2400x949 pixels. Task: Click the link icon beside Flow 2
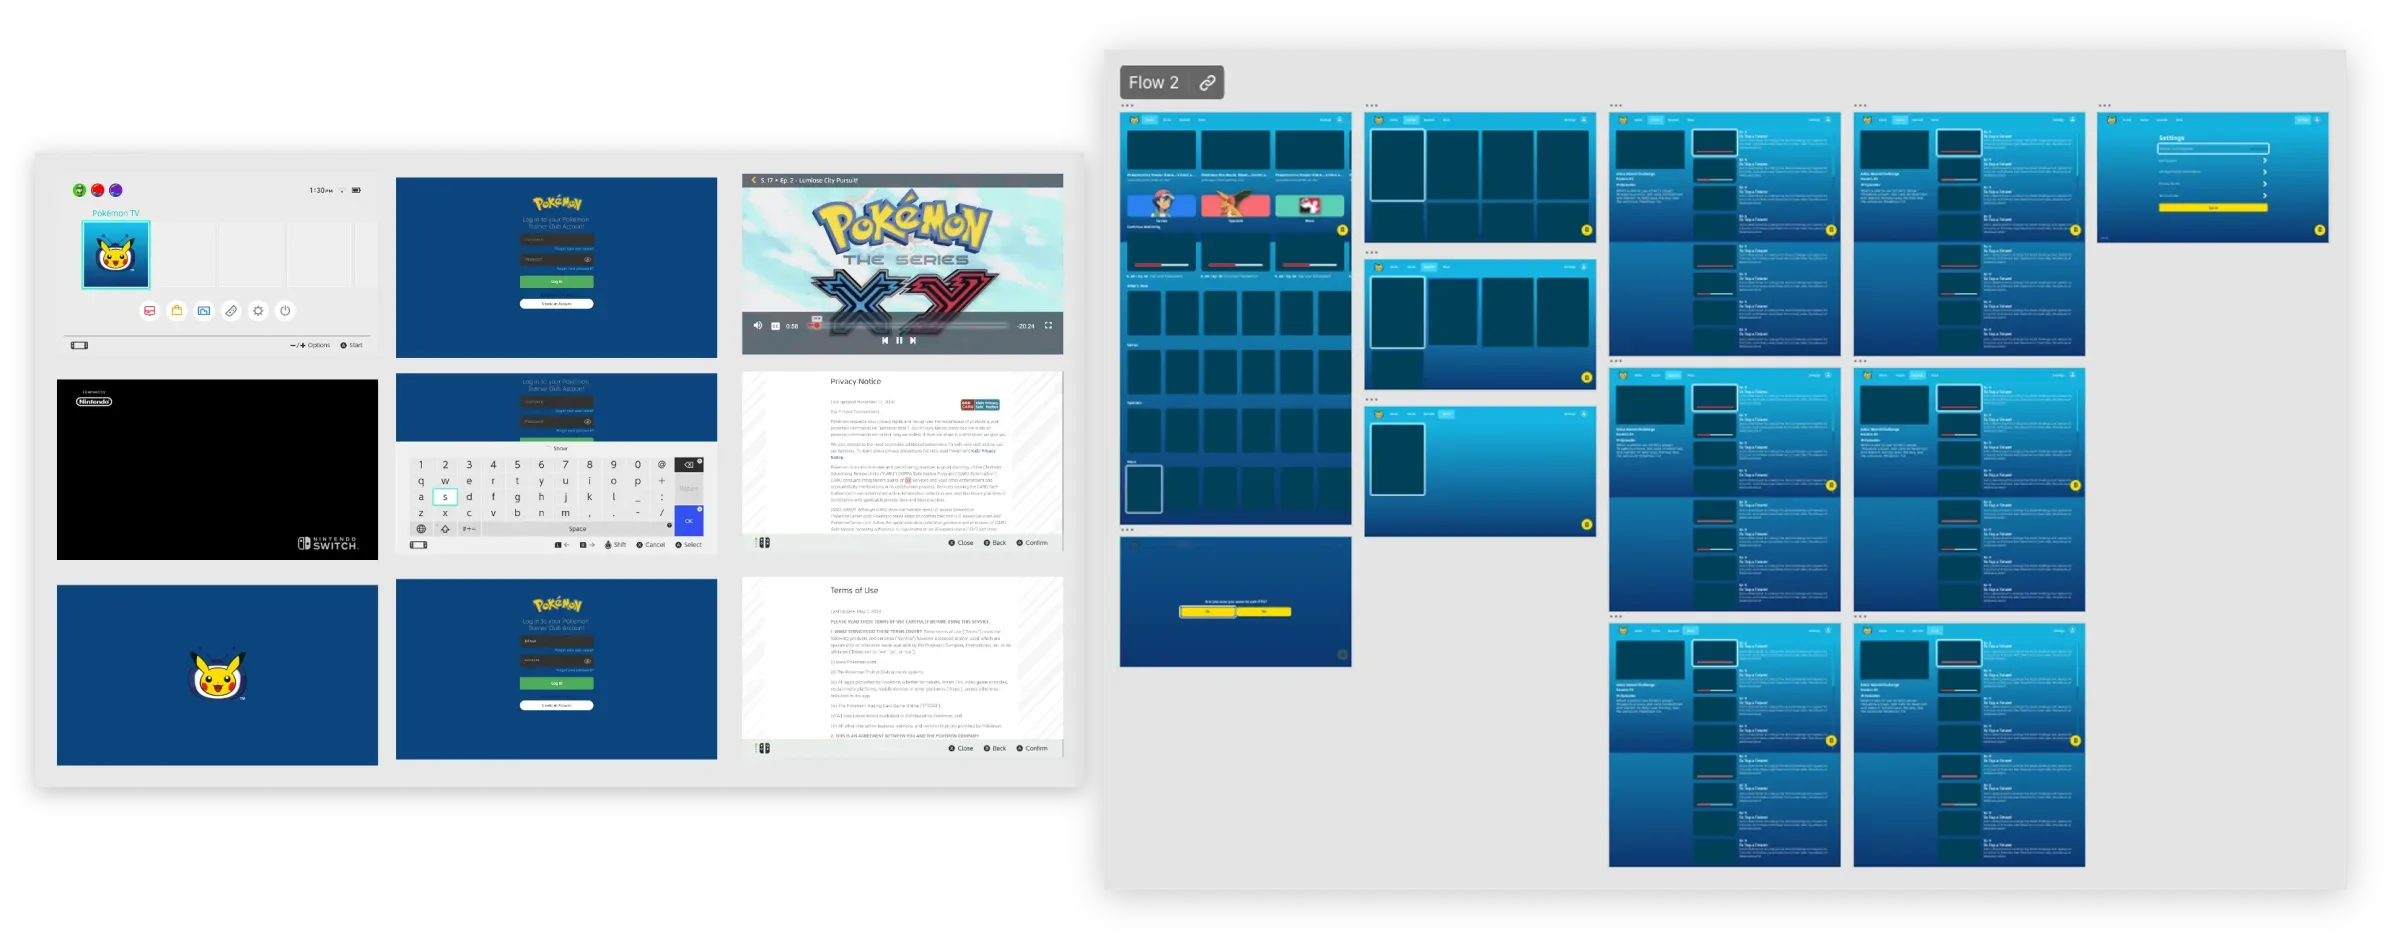1207,83
